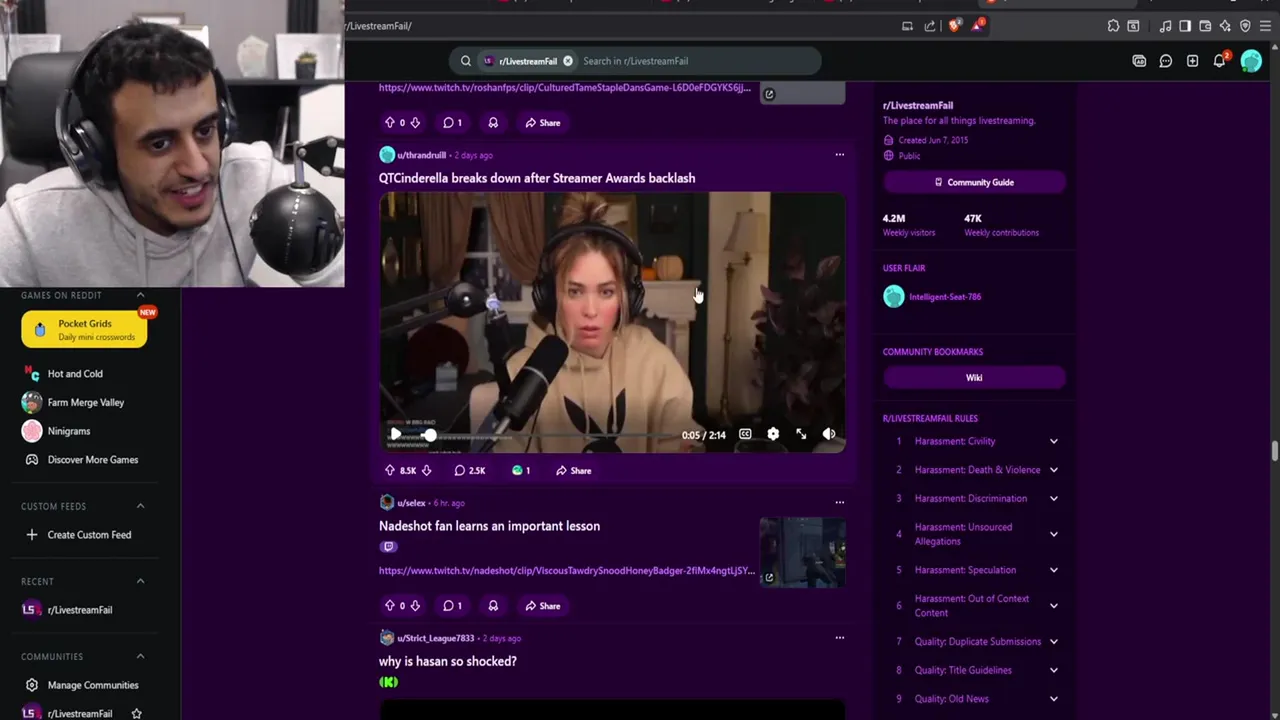
Task: Collapse the Custom Feeds section
Action: pos(140,506)
